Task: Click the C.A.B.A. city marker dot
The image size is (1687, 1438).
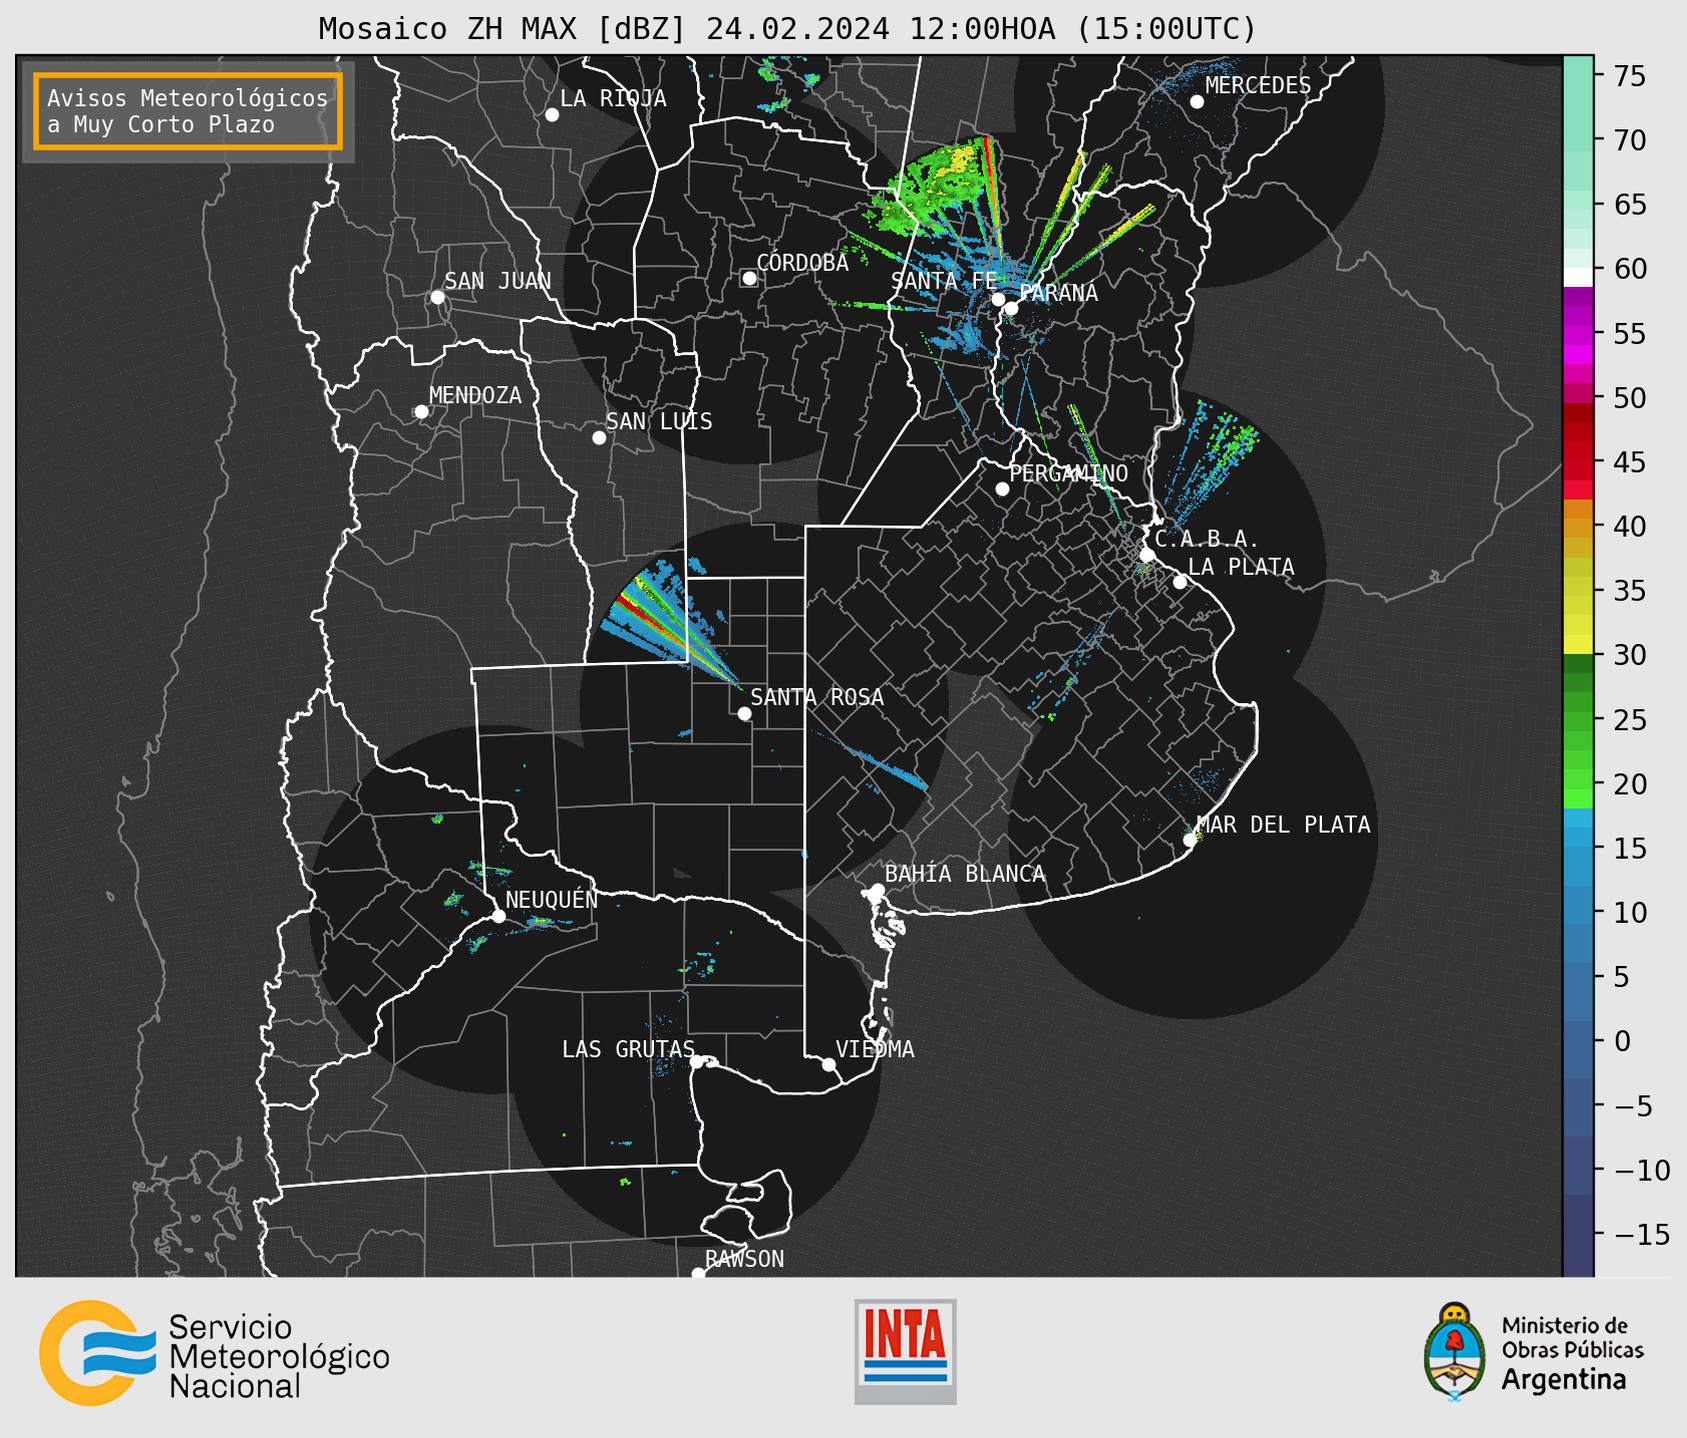Action: click(x=1148, y=555)
